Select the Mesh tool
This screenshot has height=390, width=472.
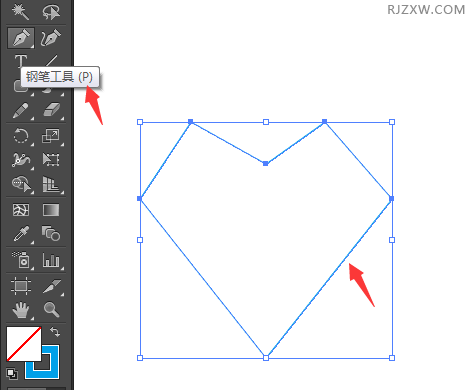point(21,210)
